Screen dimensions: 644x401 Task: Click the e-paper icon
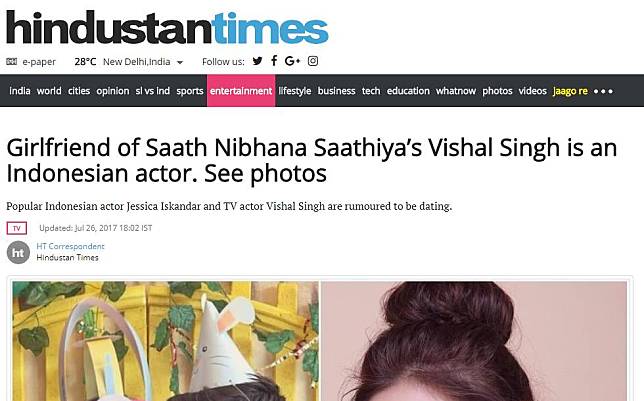12,62
